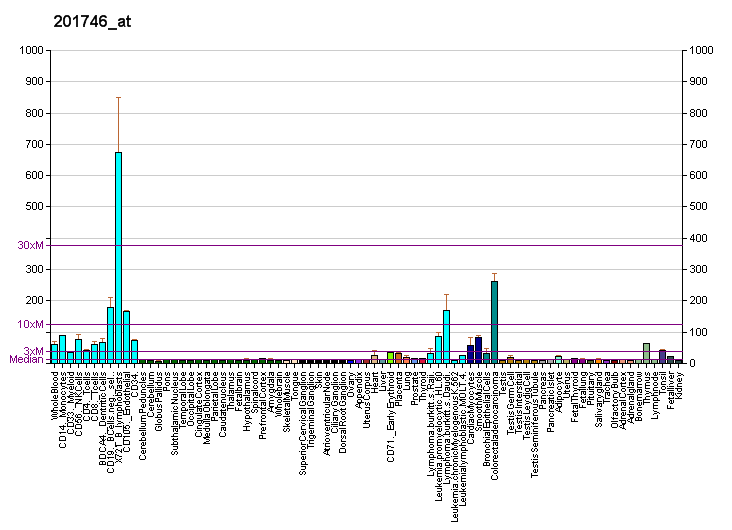Select the 201746_at chart title
Viewport: 732px width, 530px height.
(92, 21)
